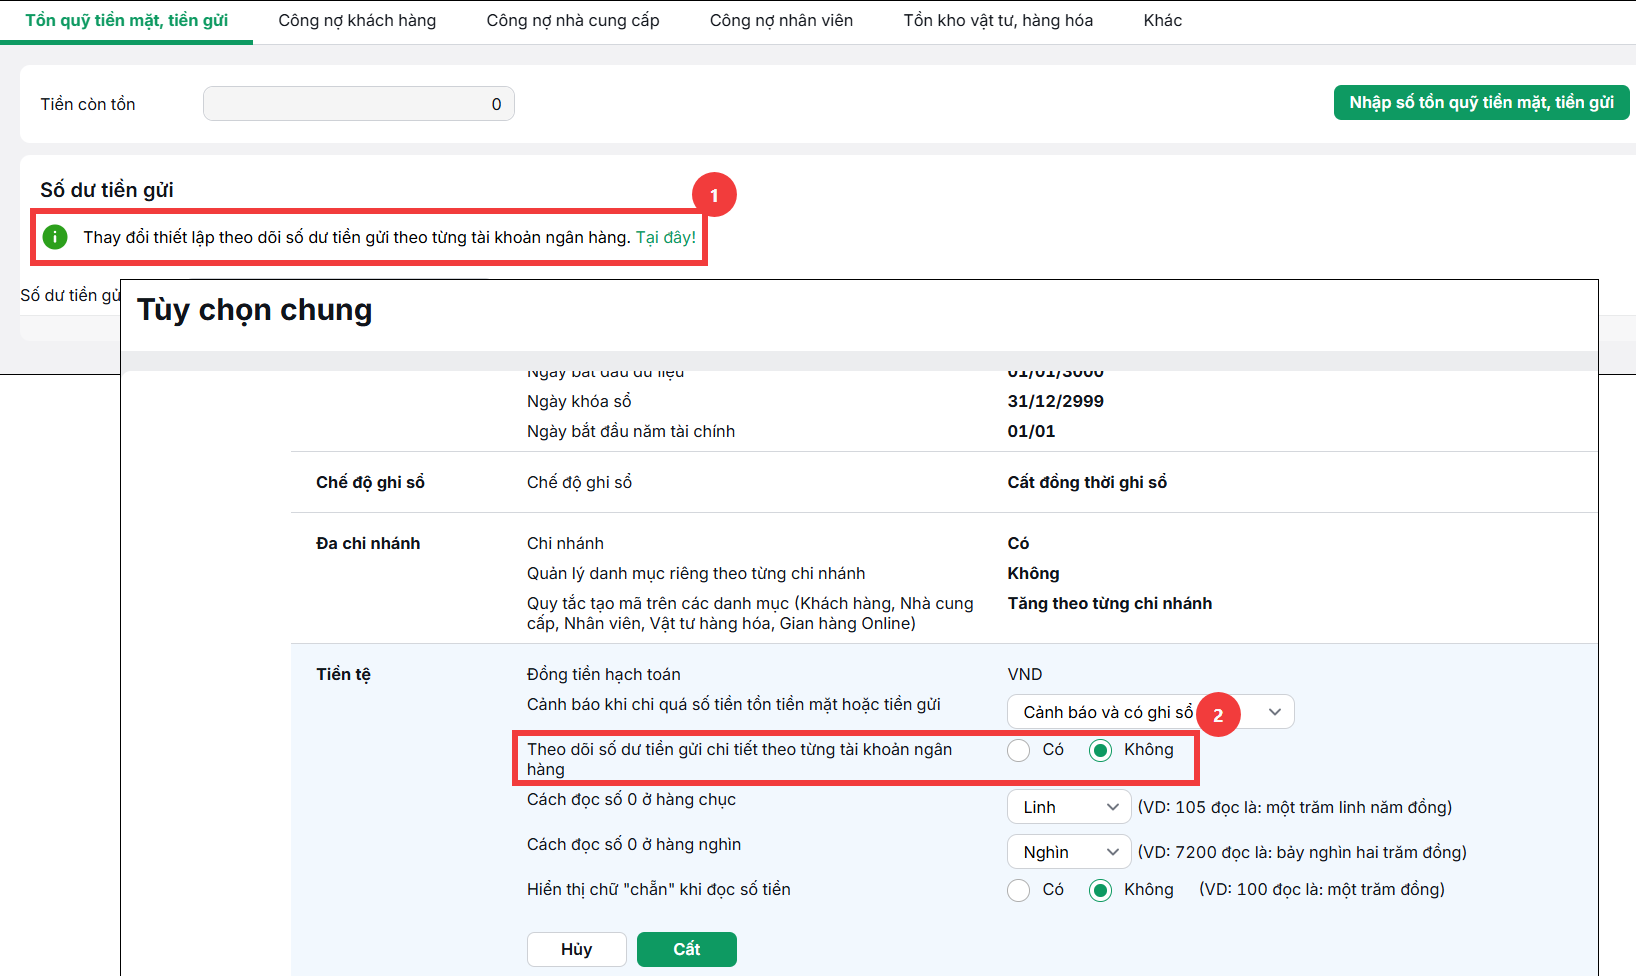Click the 'Tùy chọn chung' dialog title
The height and width of the screenshot is (976, 1636).
[x=255, y=310]
